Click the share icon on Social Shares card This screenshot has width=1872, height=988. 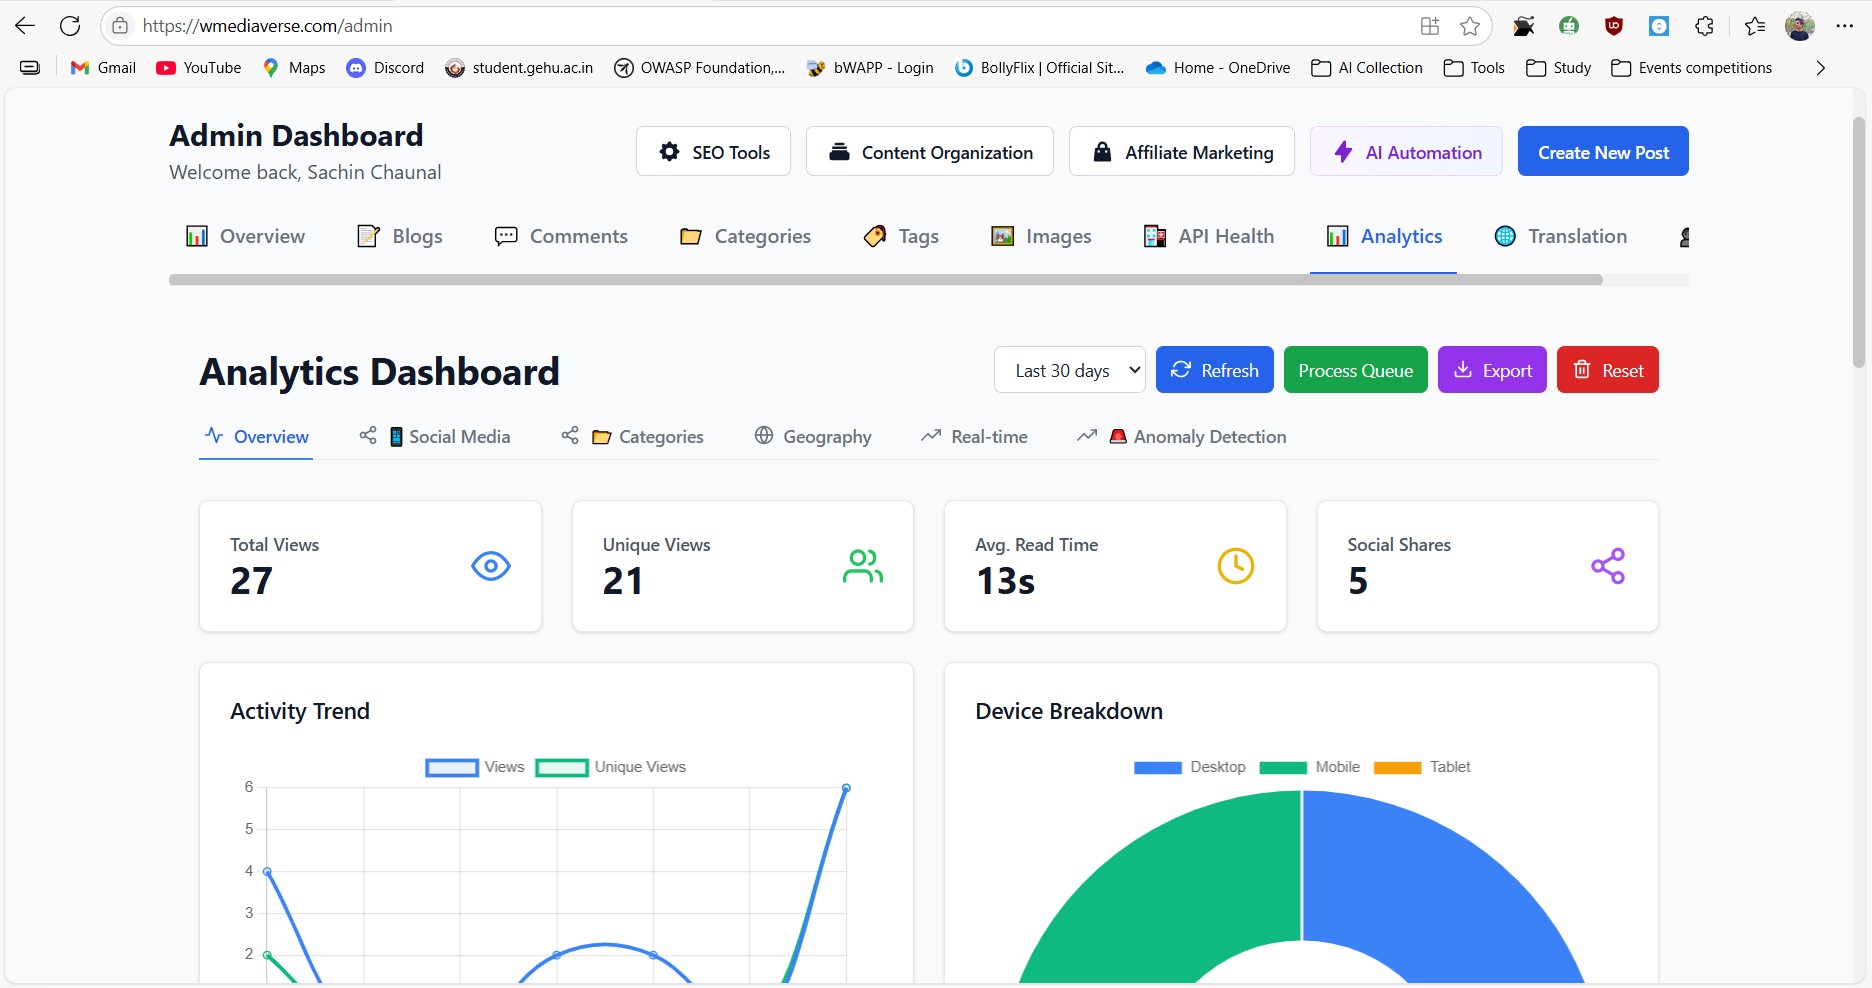(1607, 567)
